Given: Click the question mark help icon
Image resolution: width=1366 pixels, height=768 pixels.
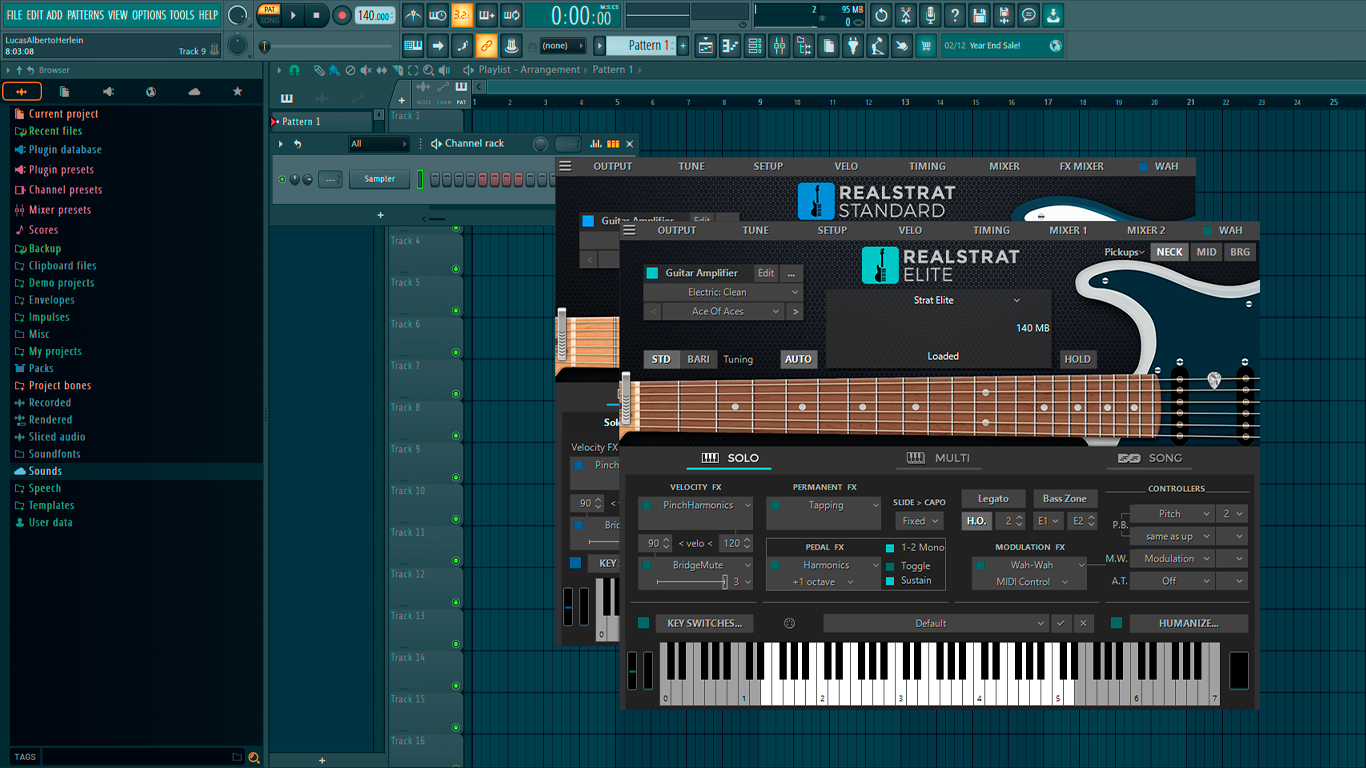Looking at the screenshot, I should coord(955,15).
